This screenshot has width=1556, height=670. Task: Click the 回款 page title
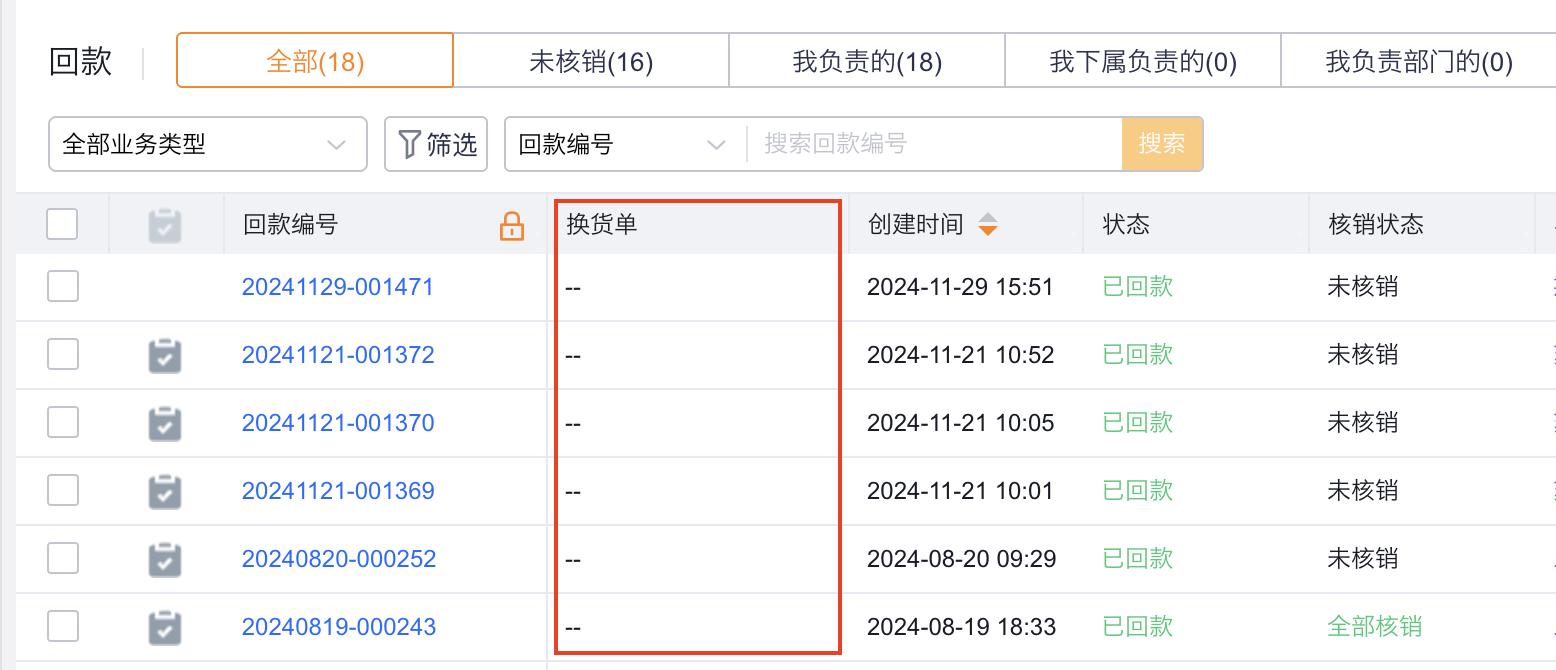coord(81,62)
